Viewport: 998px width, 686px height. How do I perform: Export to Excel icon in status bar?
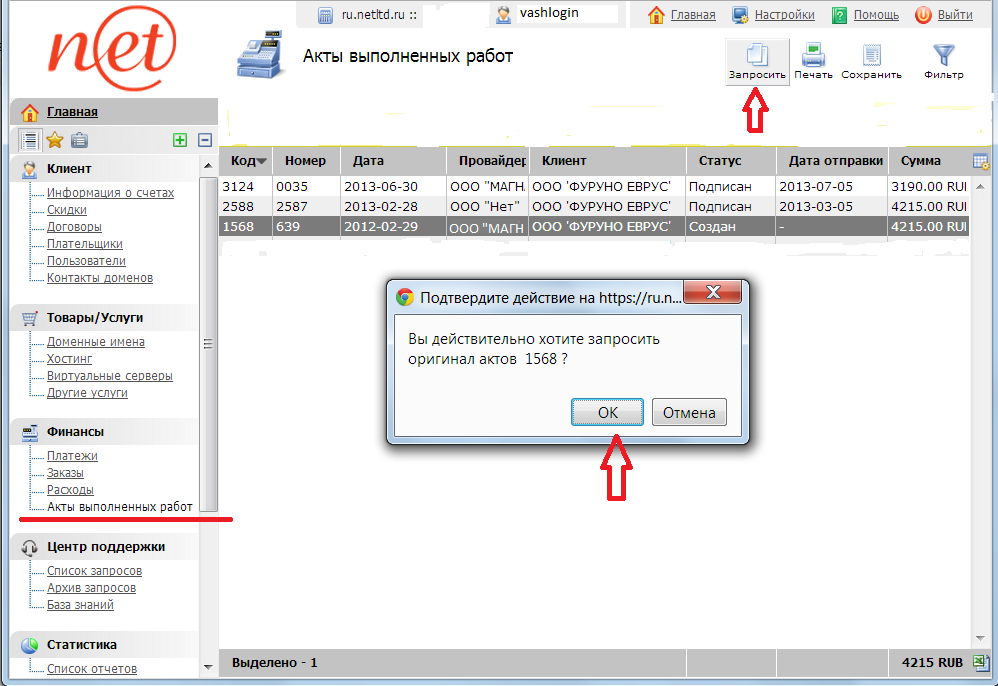[x=981, y=662]
